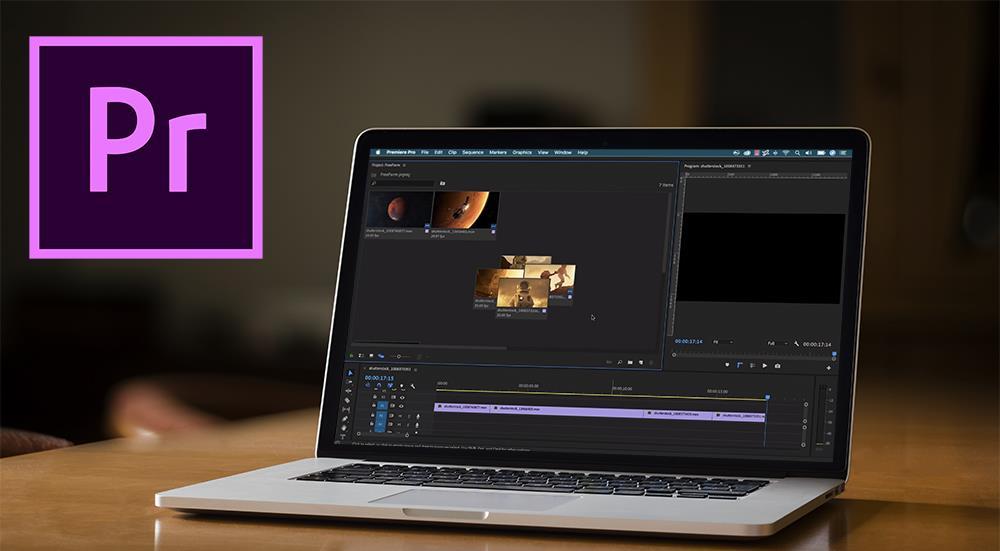Open macOS Spotlight search icon
This screenshot has width=1000, height=551.
click(x=797, y=153)
